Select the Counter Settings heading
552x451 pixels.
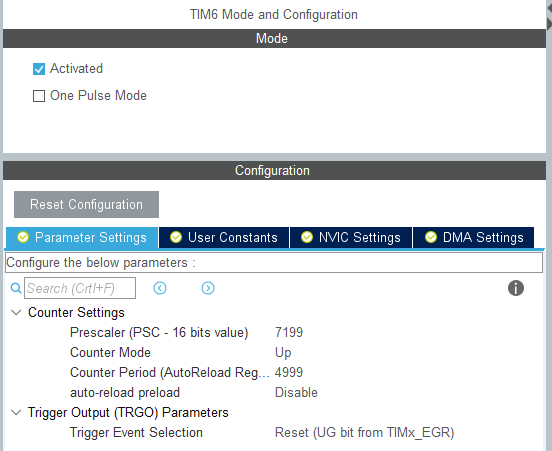(x=76, y=313)
